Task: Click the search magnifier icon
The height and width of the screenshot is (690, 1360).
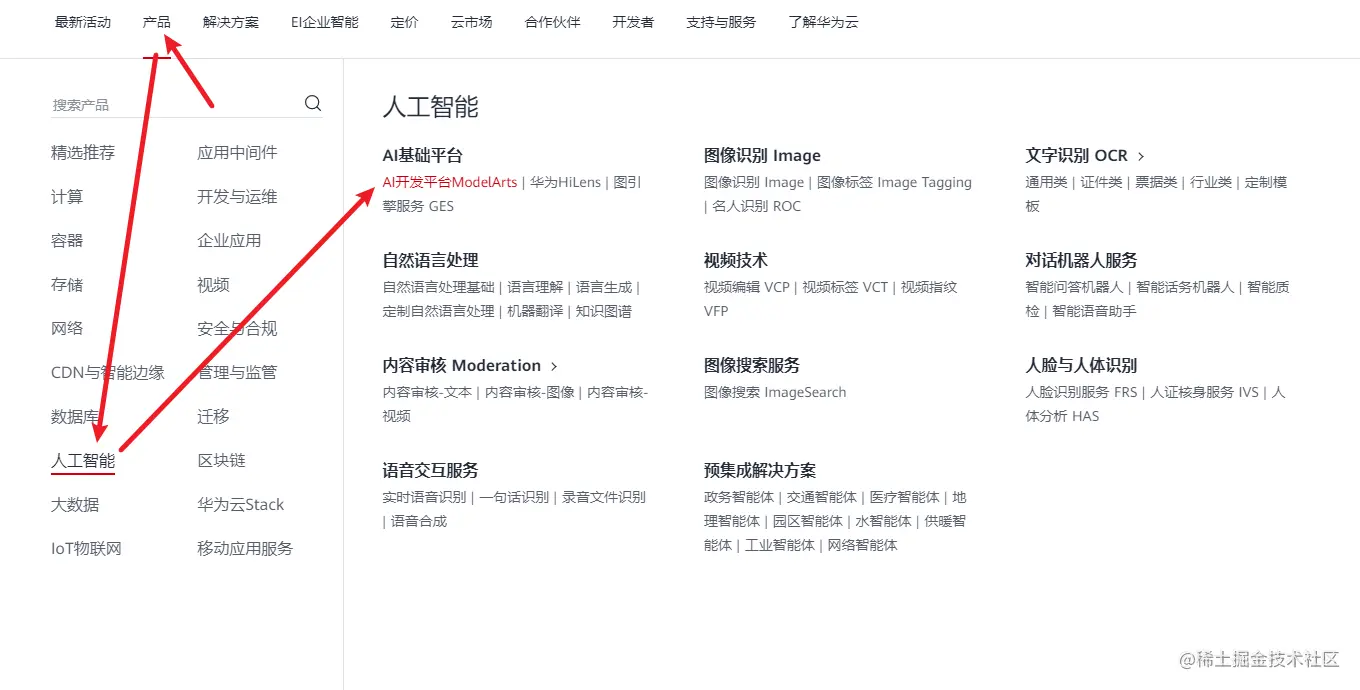Action: click(x=313, y=103)
